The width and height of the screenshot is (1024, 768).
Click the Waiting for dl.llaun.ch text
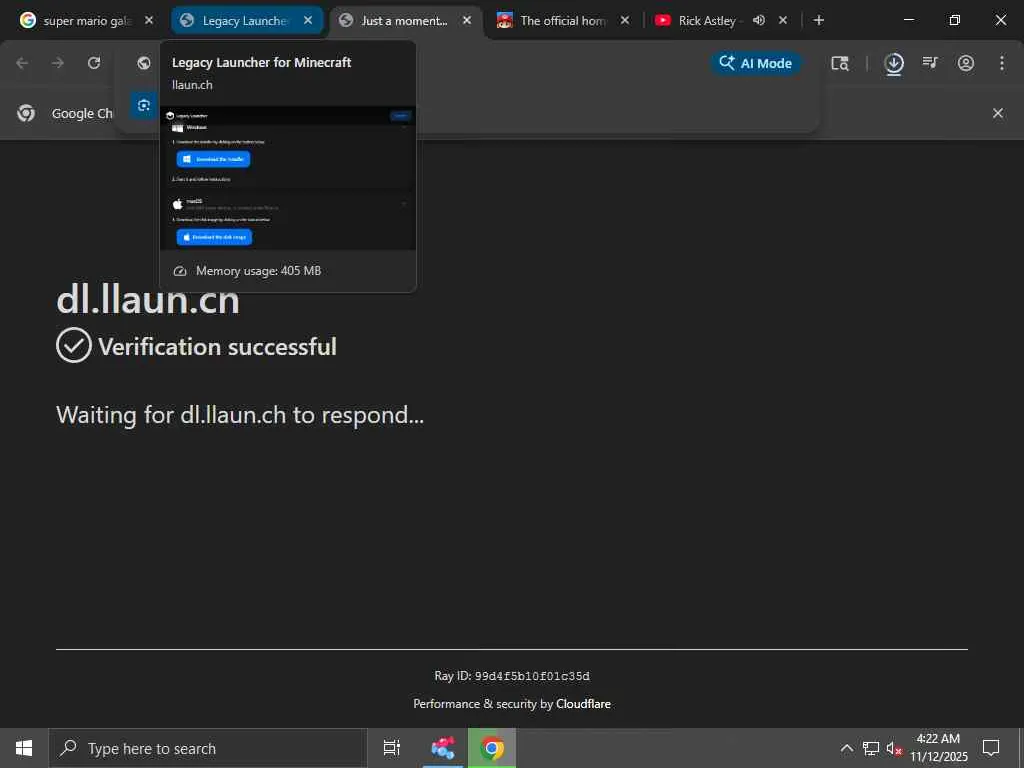pos(240,415)
